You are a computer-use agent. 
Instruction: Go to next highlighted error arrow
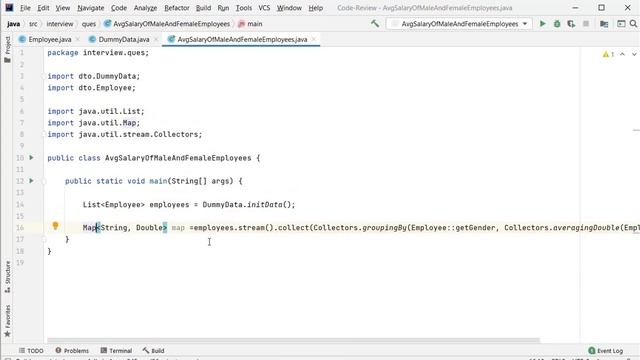pyautogui.click(x=634, y=54)
